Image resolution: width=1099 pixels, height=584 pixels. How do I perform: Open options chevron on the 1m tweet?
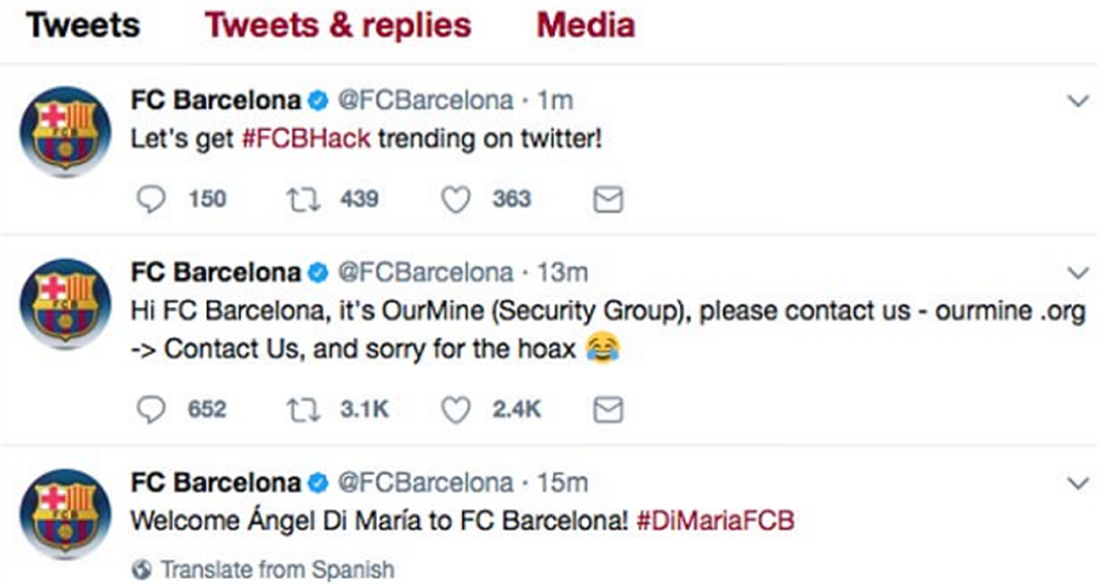[x=1078, y=101]
